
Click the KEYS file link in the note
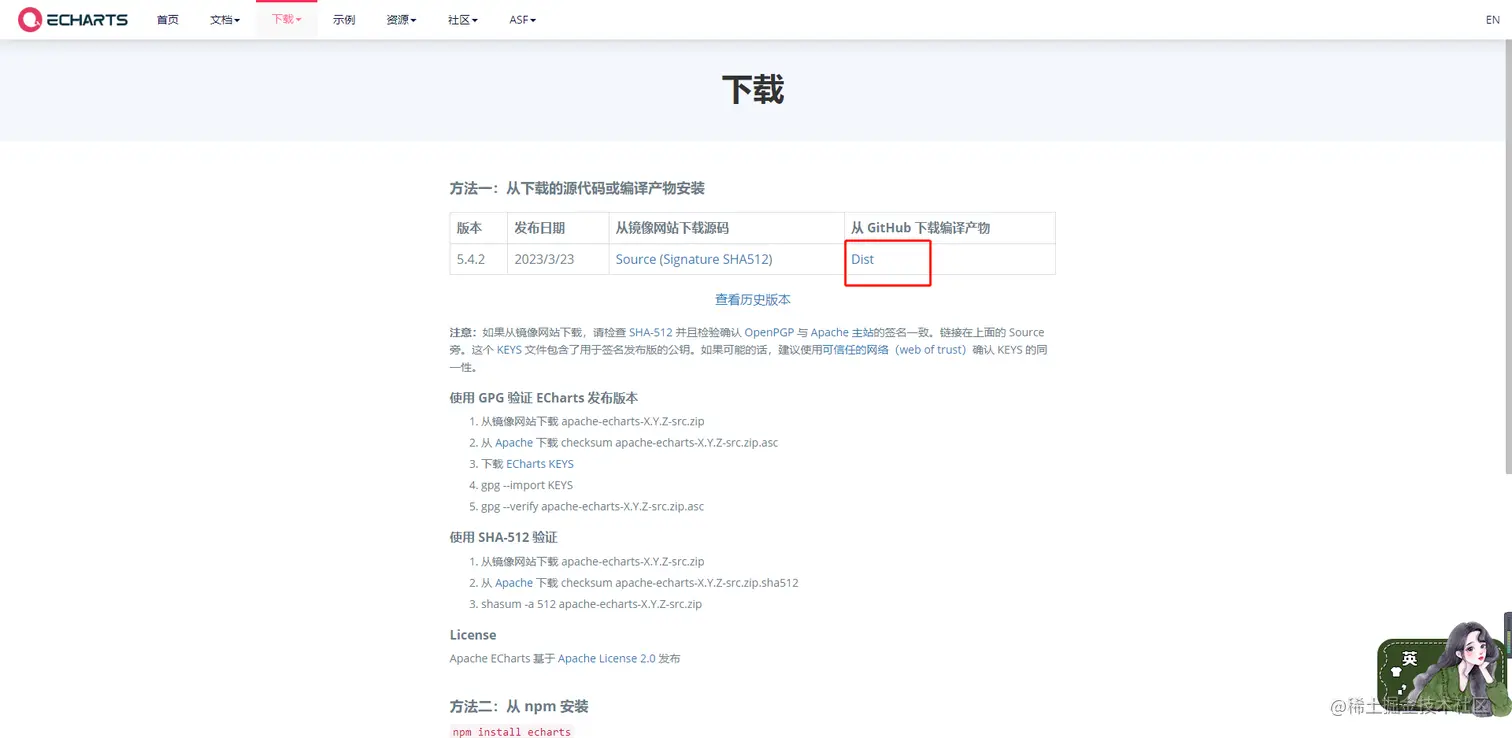[x=508, y=349]
